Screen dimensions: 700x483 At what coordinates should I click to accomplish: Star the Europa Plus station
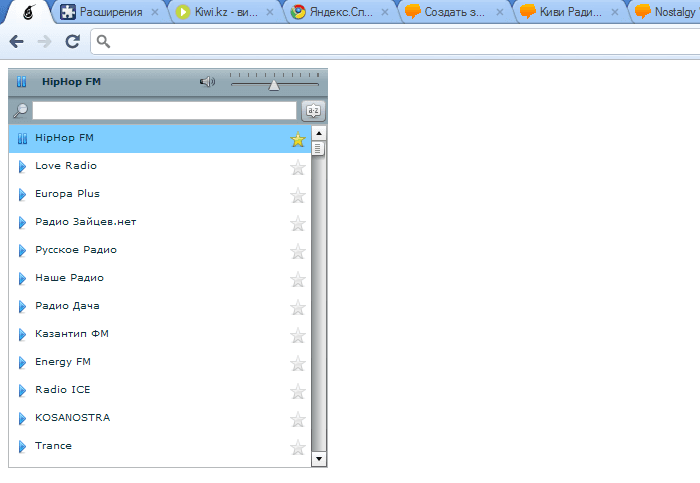297,196
